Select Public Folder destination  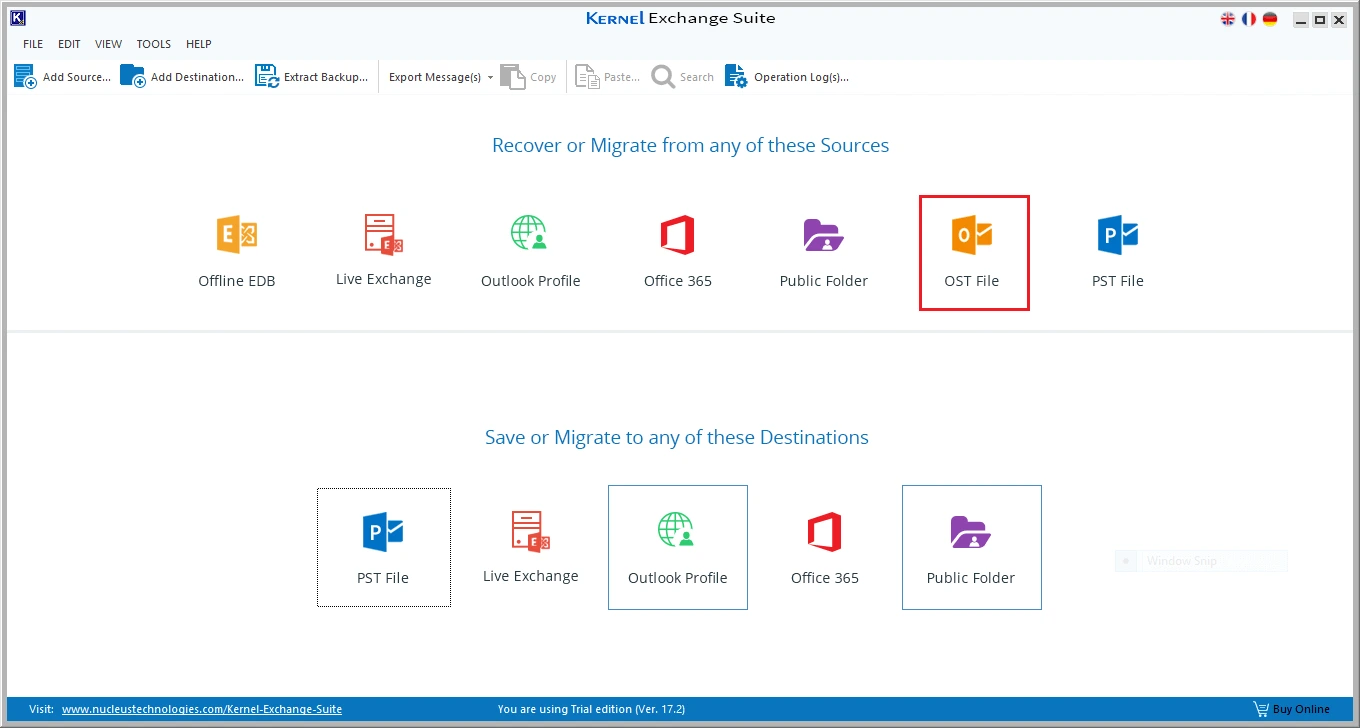tap(971, 547)
